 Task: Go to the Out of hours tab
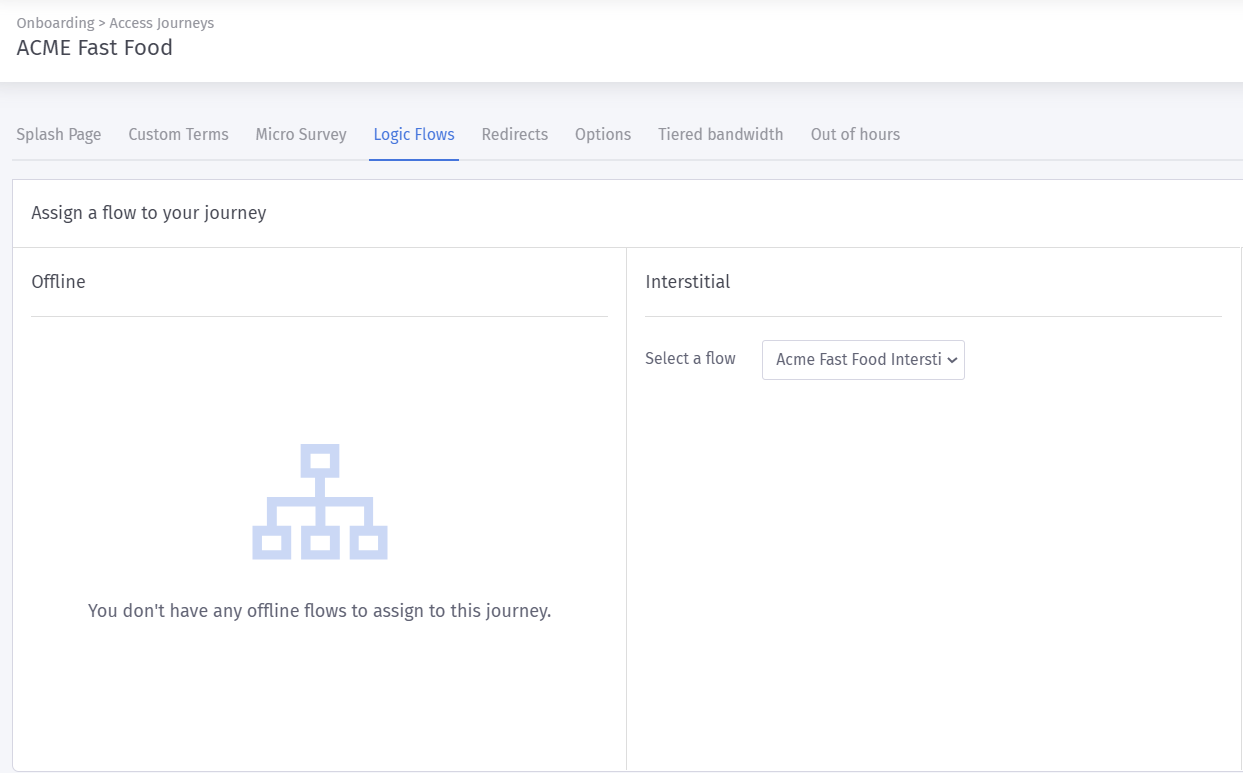pyautogui.click(x=855, y=134)
